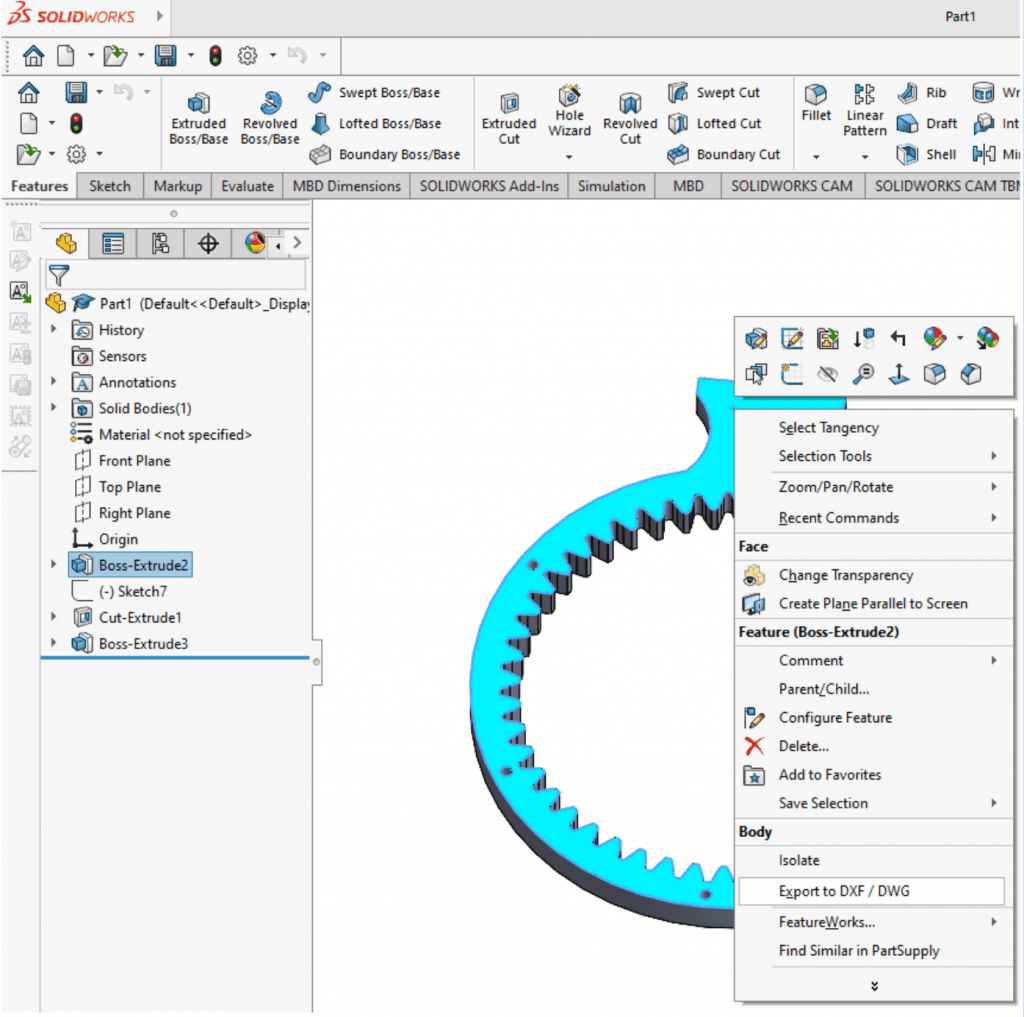Viewport: 1024px width, 1017px height.
Task: Zoom to selection from the context toolbar
Action: click(862, 374)
